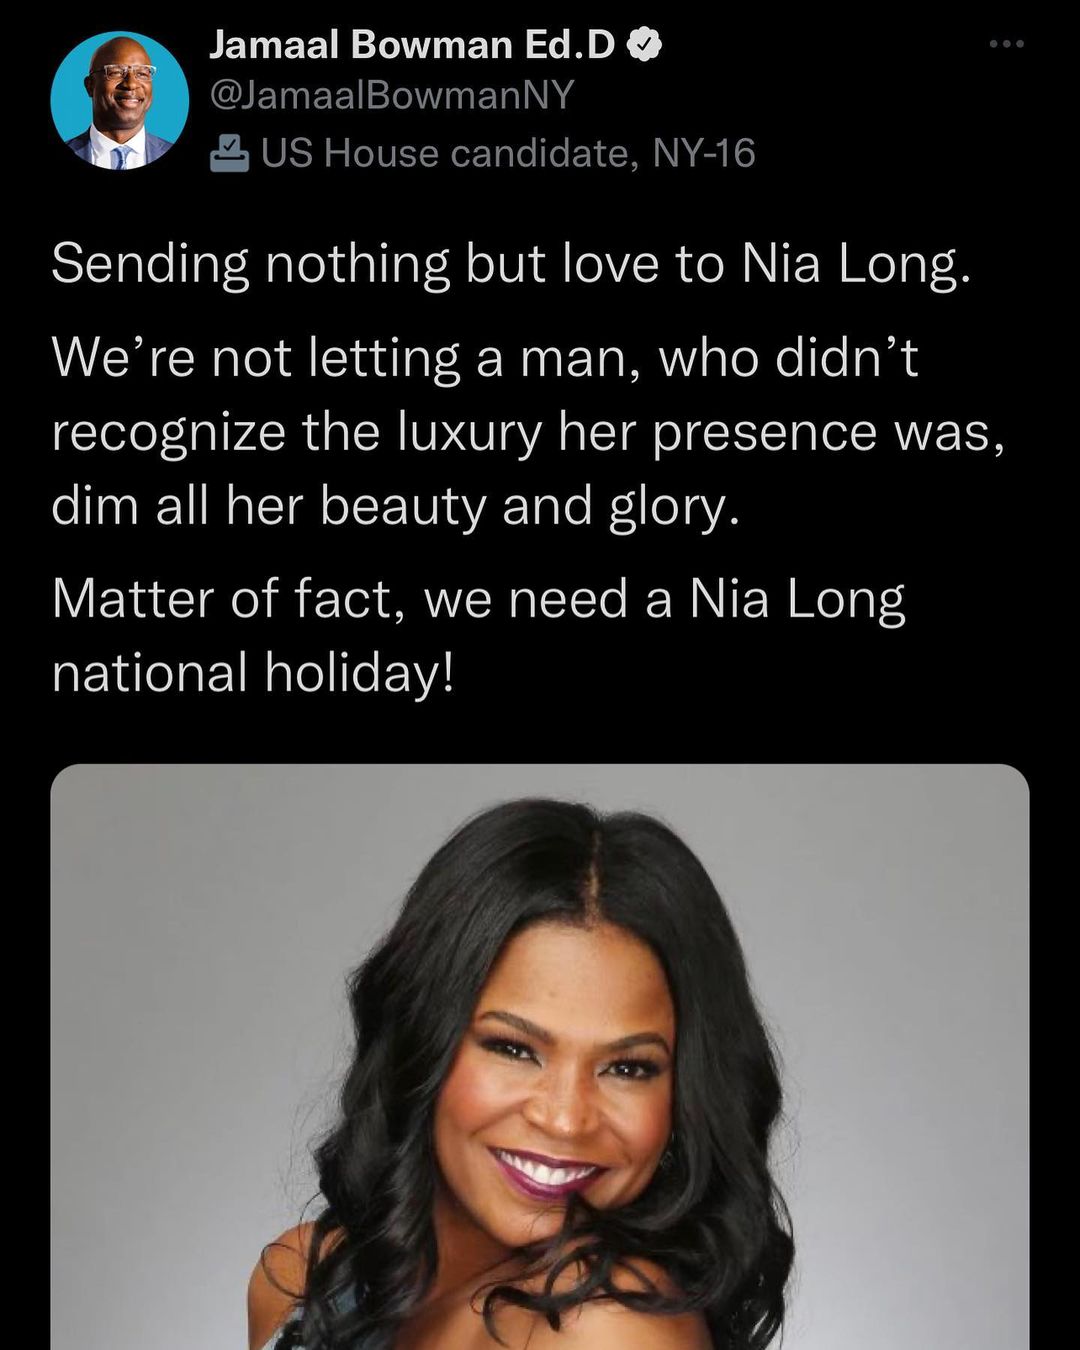Click the "dim all her beauty" line

[396, 506]
